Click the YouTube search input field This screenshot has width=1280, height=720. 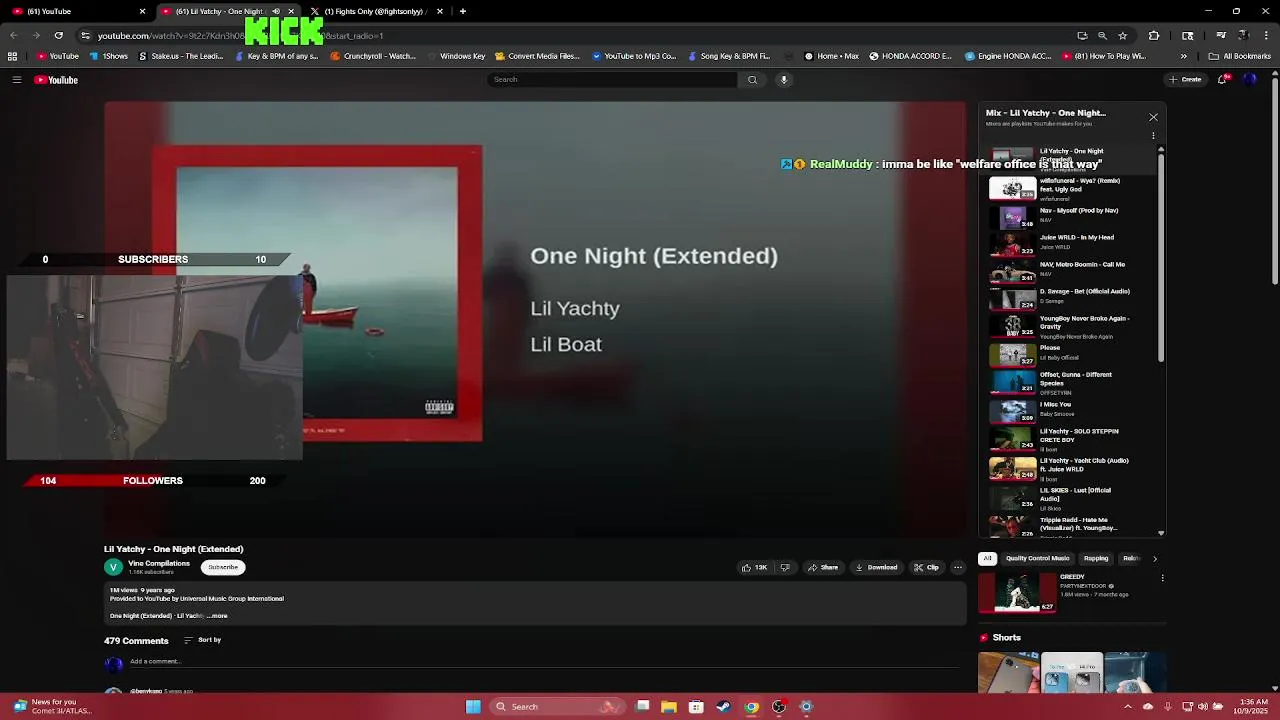612,79
